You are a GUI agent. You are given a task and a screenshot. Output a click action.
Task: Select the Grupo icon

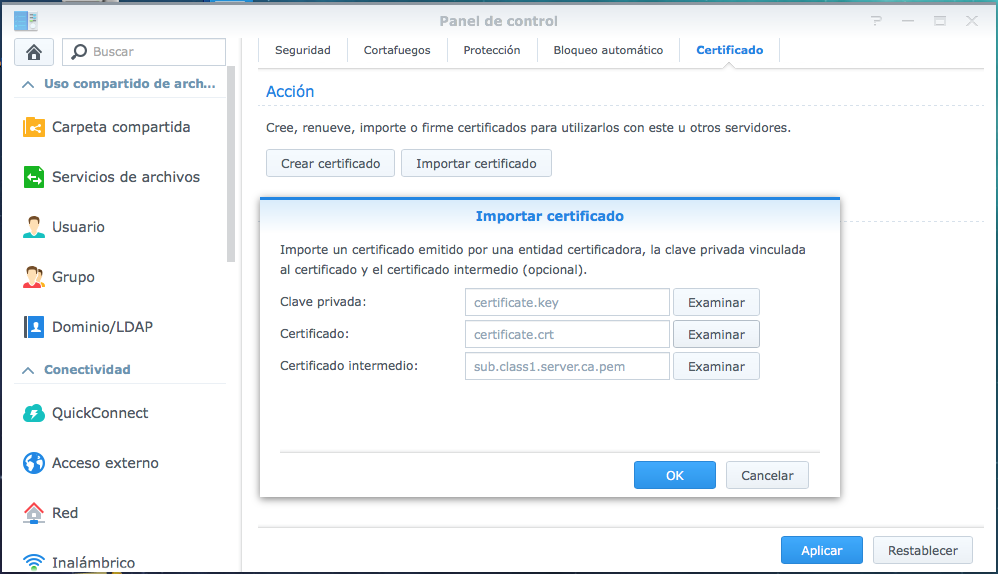tap(34, 277)
